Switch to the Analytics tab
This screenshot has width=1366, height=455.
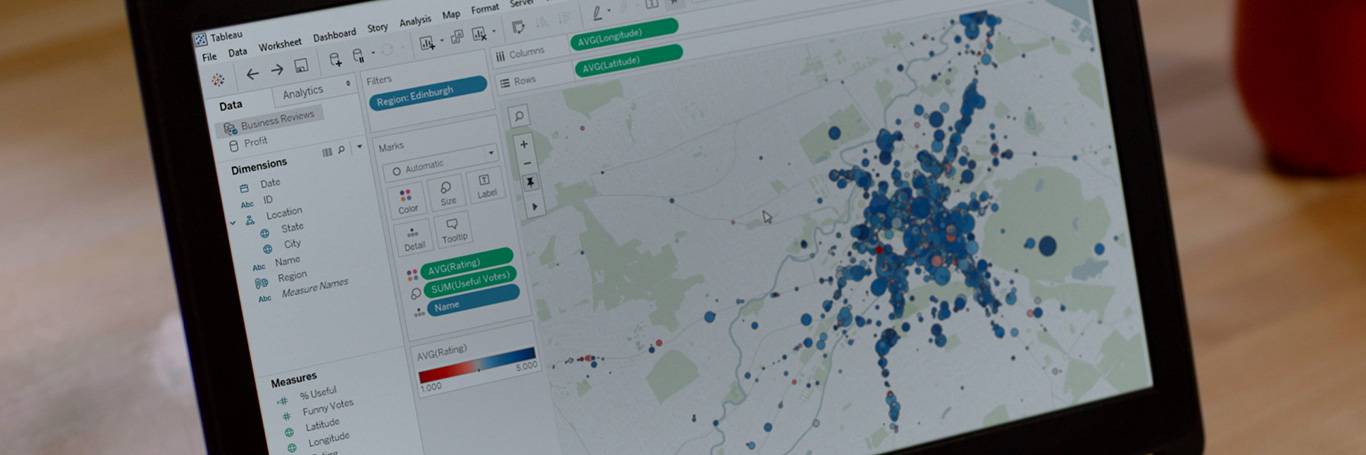coord(302,92)
